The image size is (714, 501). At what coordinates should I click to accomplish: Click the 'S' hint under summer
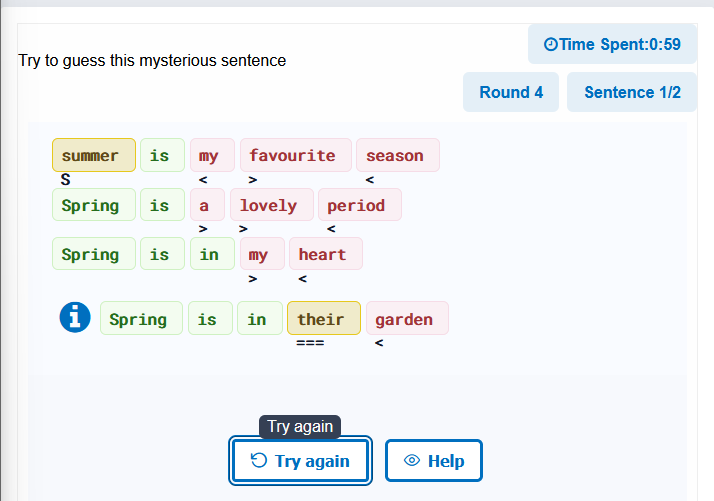coord(66,180)
